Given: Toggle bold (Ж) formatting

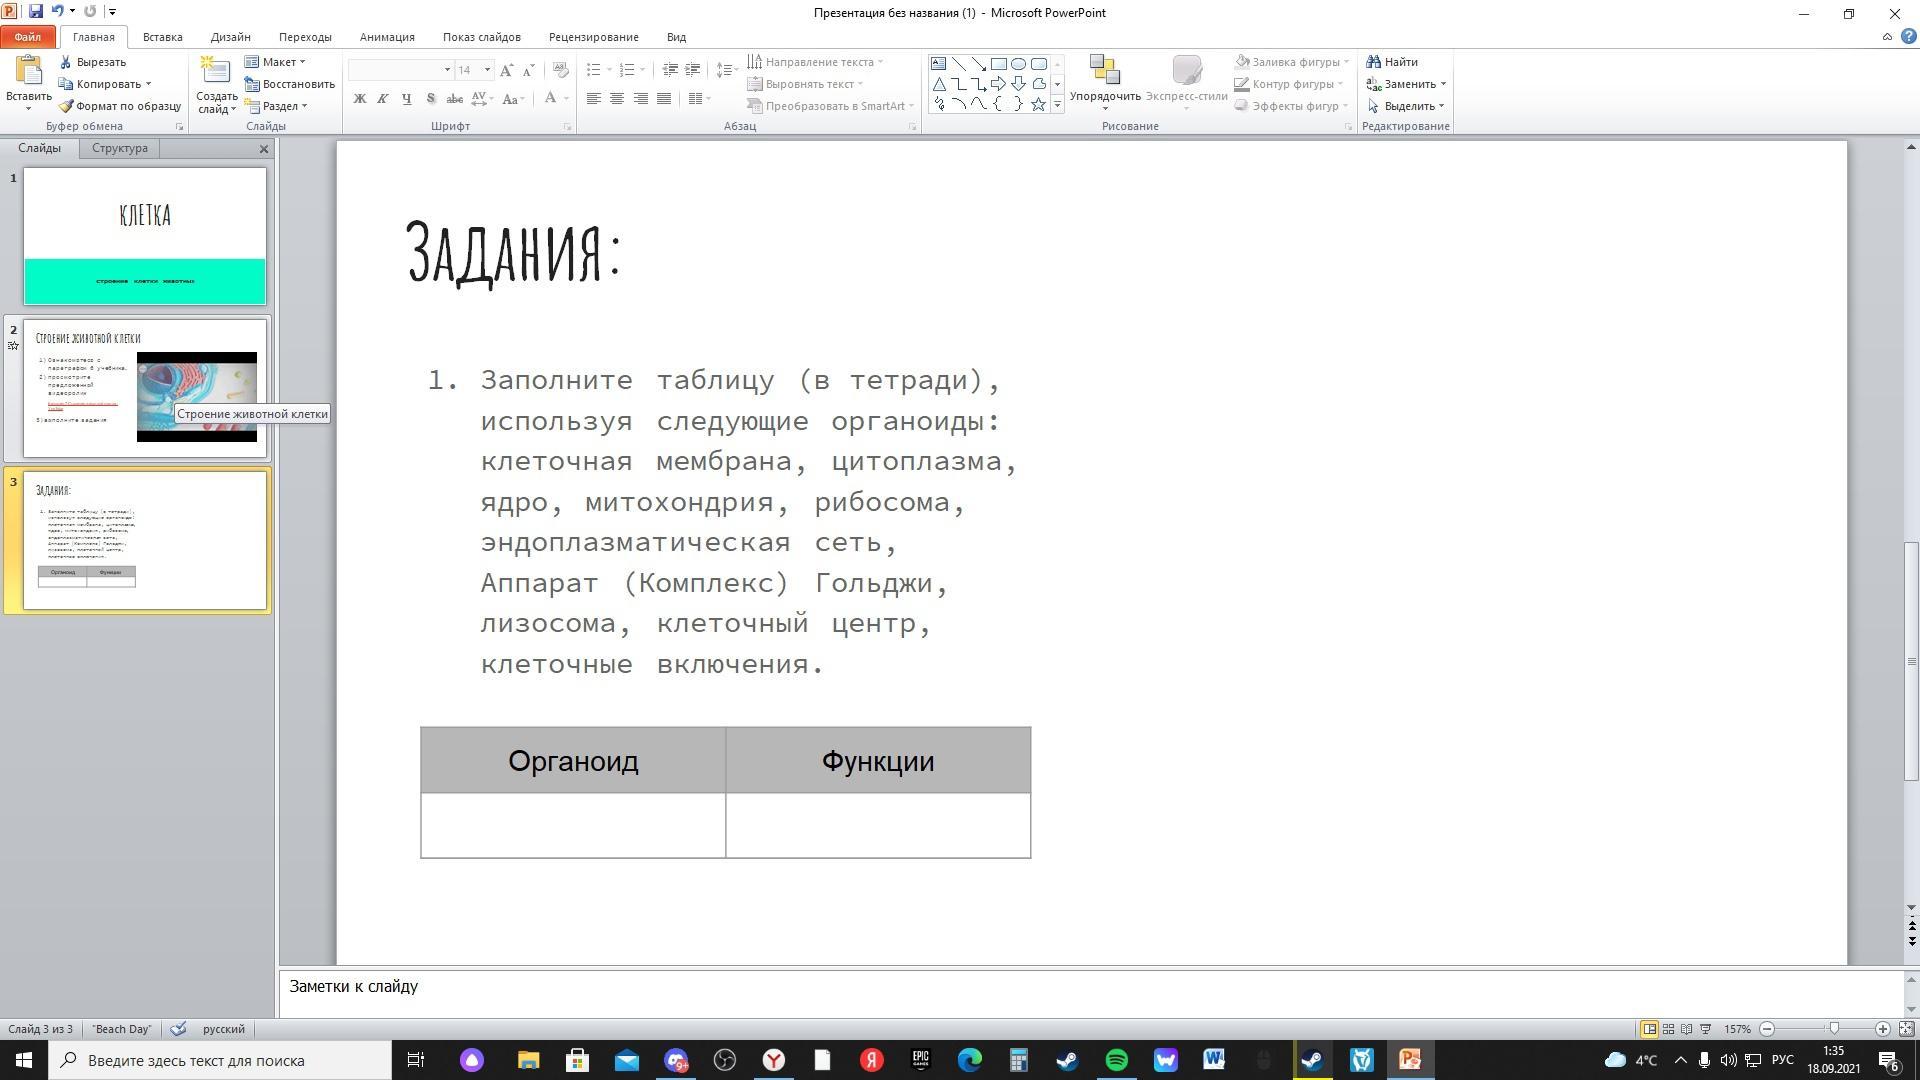Looking at the screenshot, I should pyautogui.click(x=359, y=98).
